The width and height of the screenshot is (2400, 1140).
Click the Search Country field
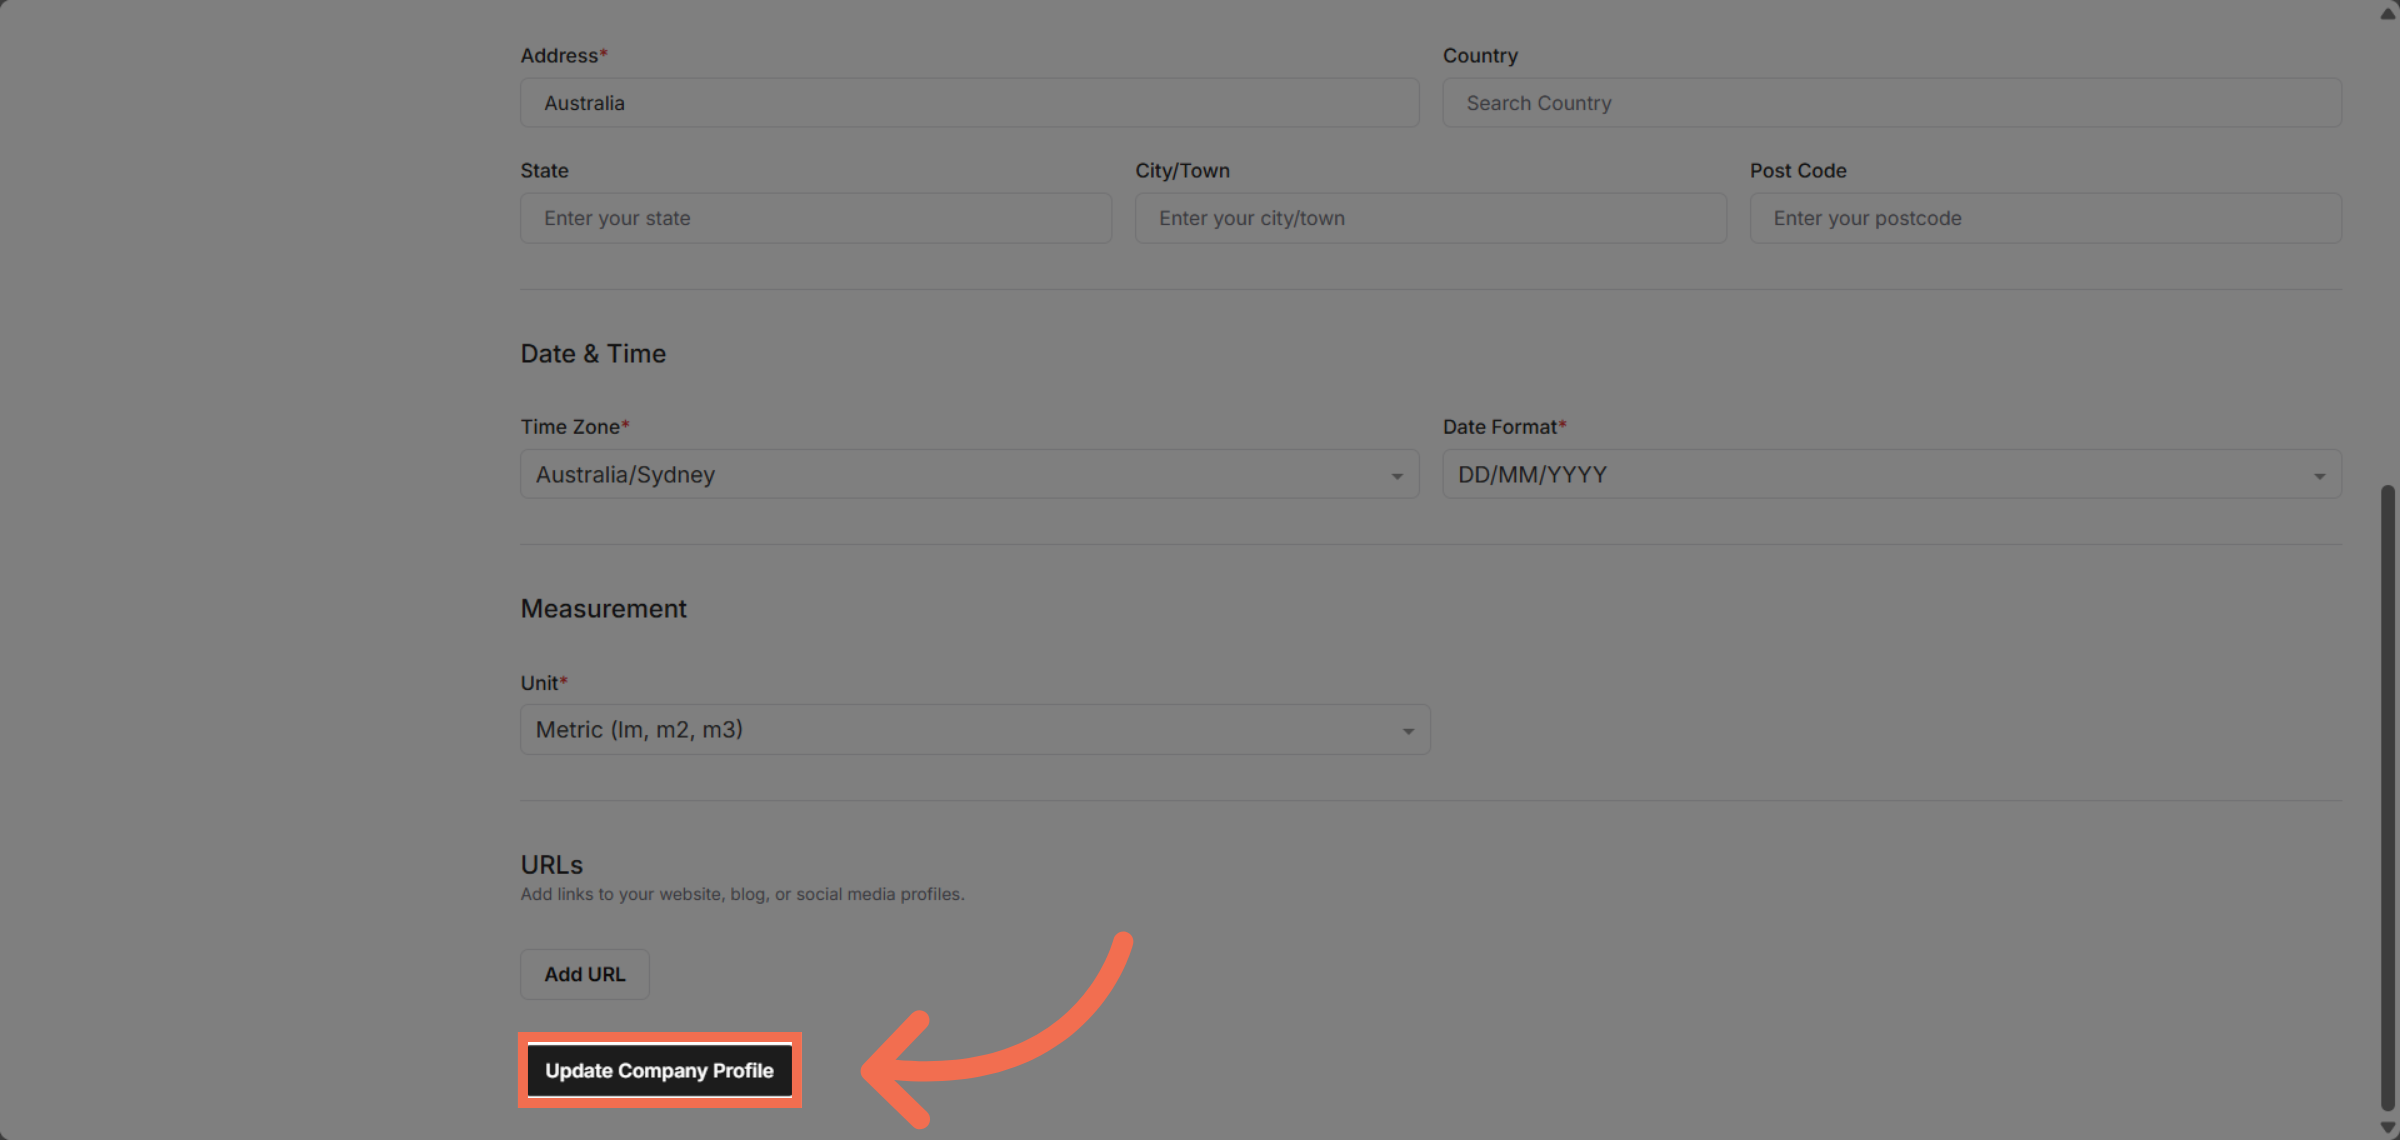coord(1890,102)
